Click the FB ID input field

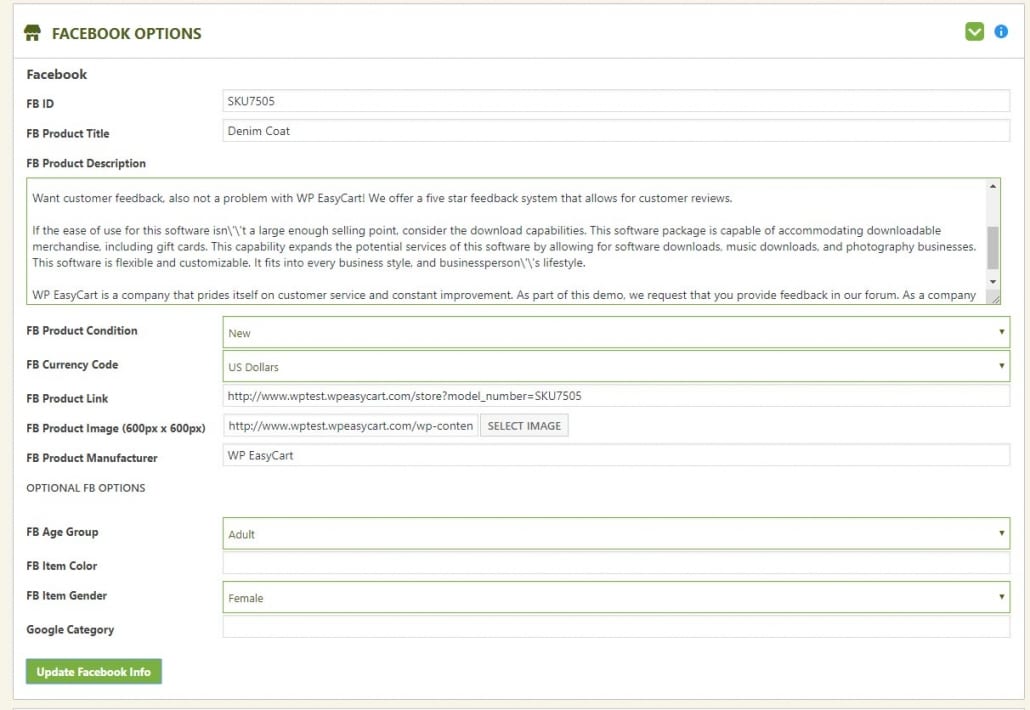tap(615, 101)
